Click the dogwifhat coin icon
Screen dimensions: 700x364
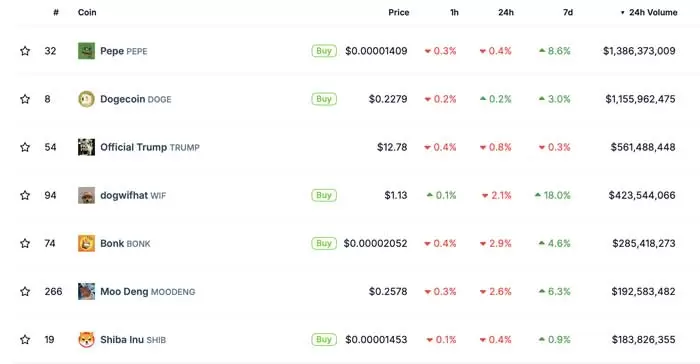tap(86, 195)
